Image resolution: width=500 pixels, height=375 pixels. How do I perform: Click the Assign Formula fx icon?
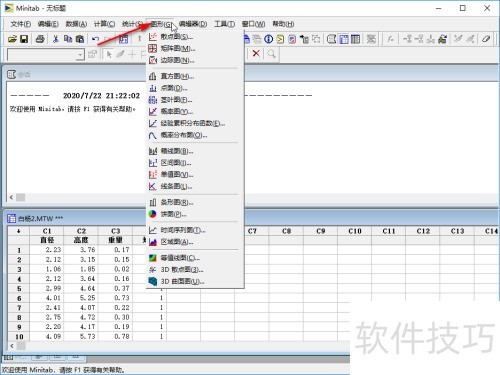pos(390,39)
